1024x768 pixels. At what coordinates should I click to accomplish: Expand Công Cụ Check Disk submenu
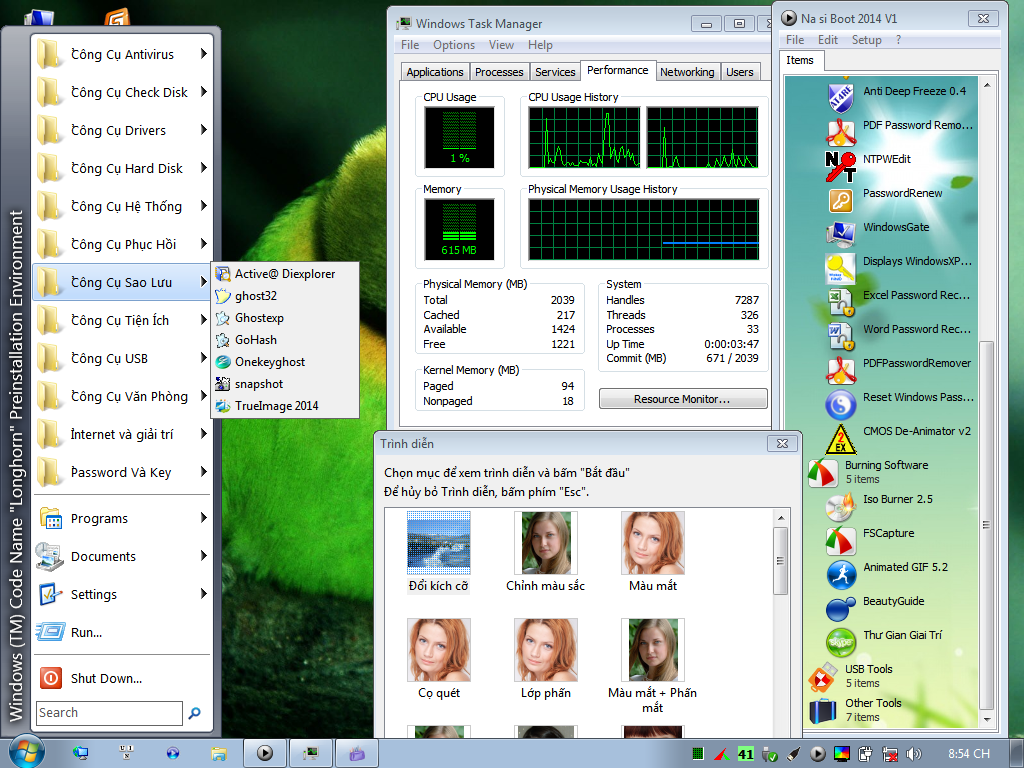tap(122, 92)
